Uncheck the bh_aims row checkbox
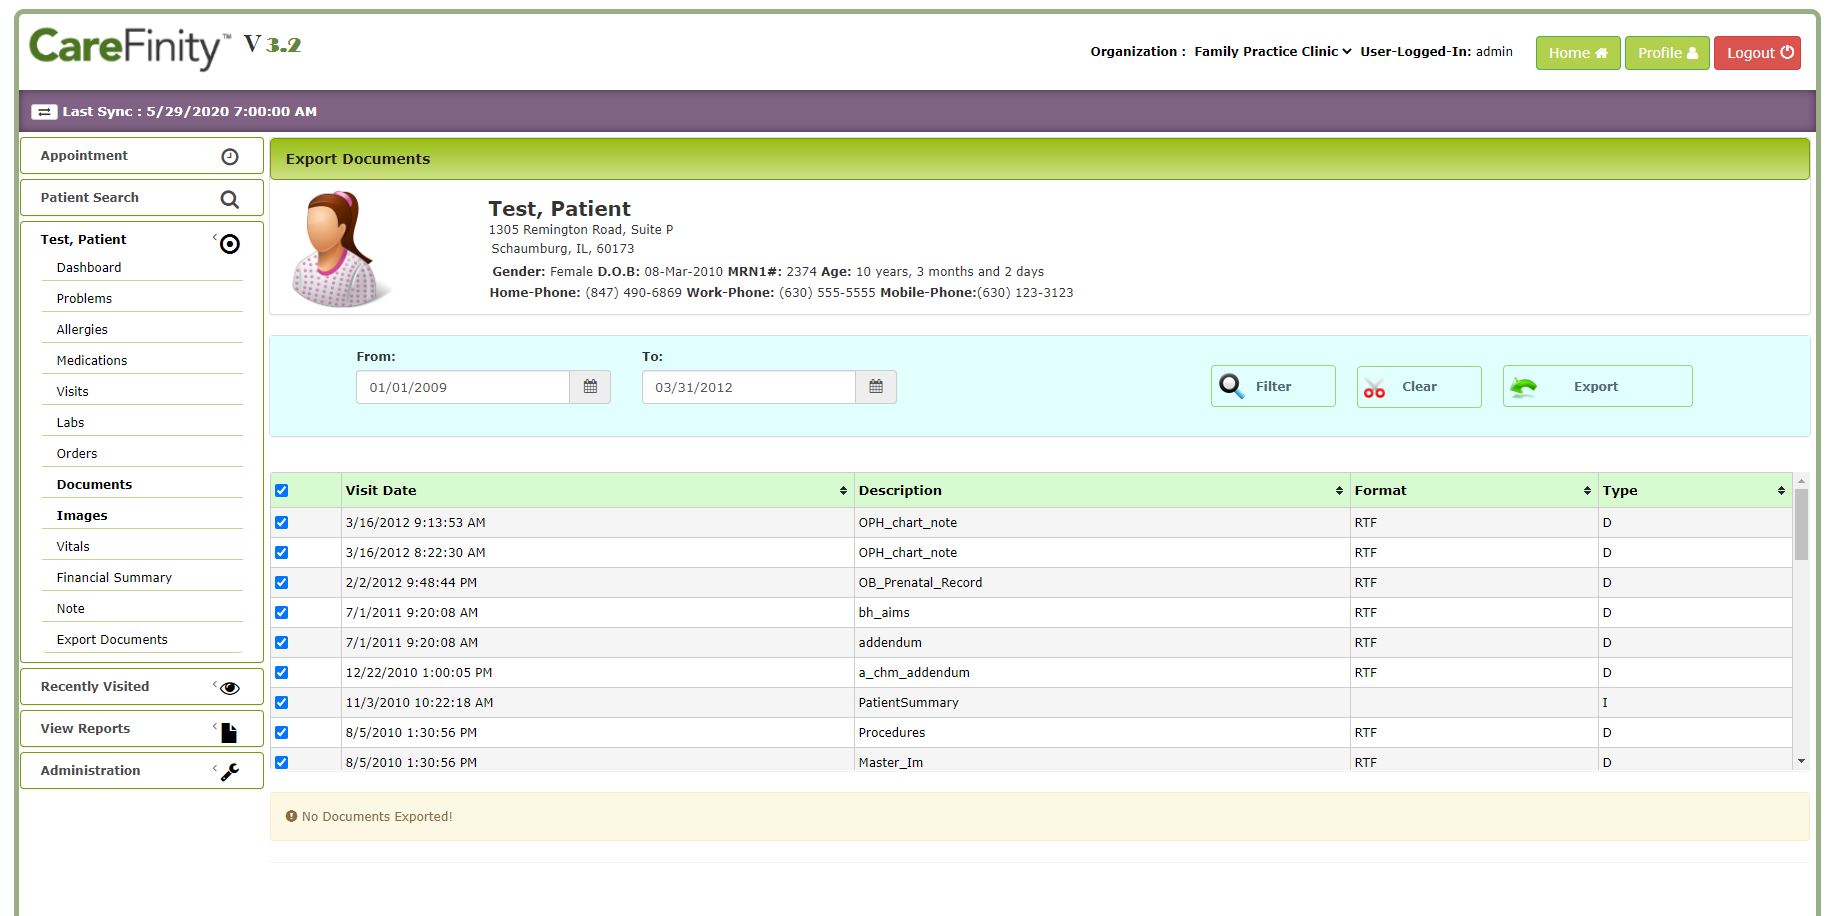The image size is (1831, 916). (x=281, y=612)
